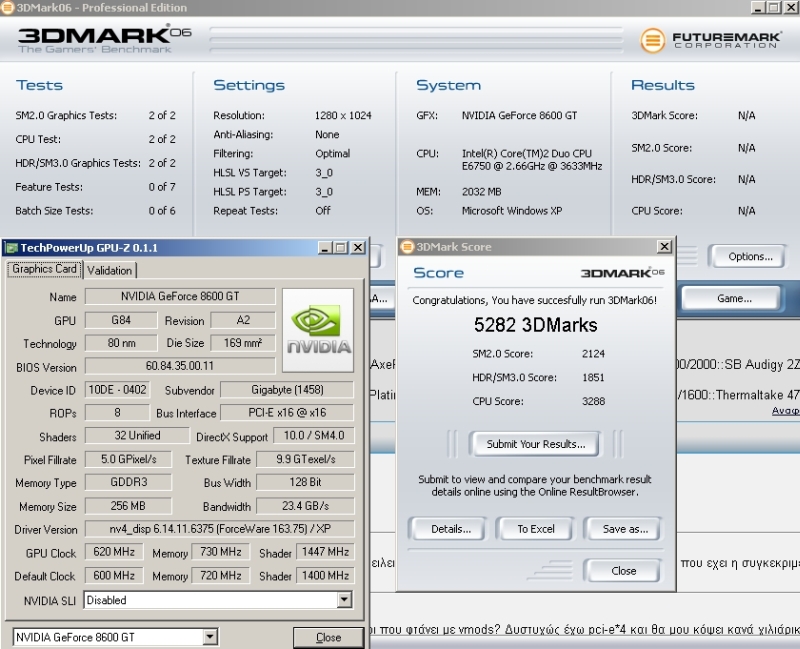Viewport: 800px width, 649px height.
Task: Click the Game button in 3DMark06
Action: 734,298
